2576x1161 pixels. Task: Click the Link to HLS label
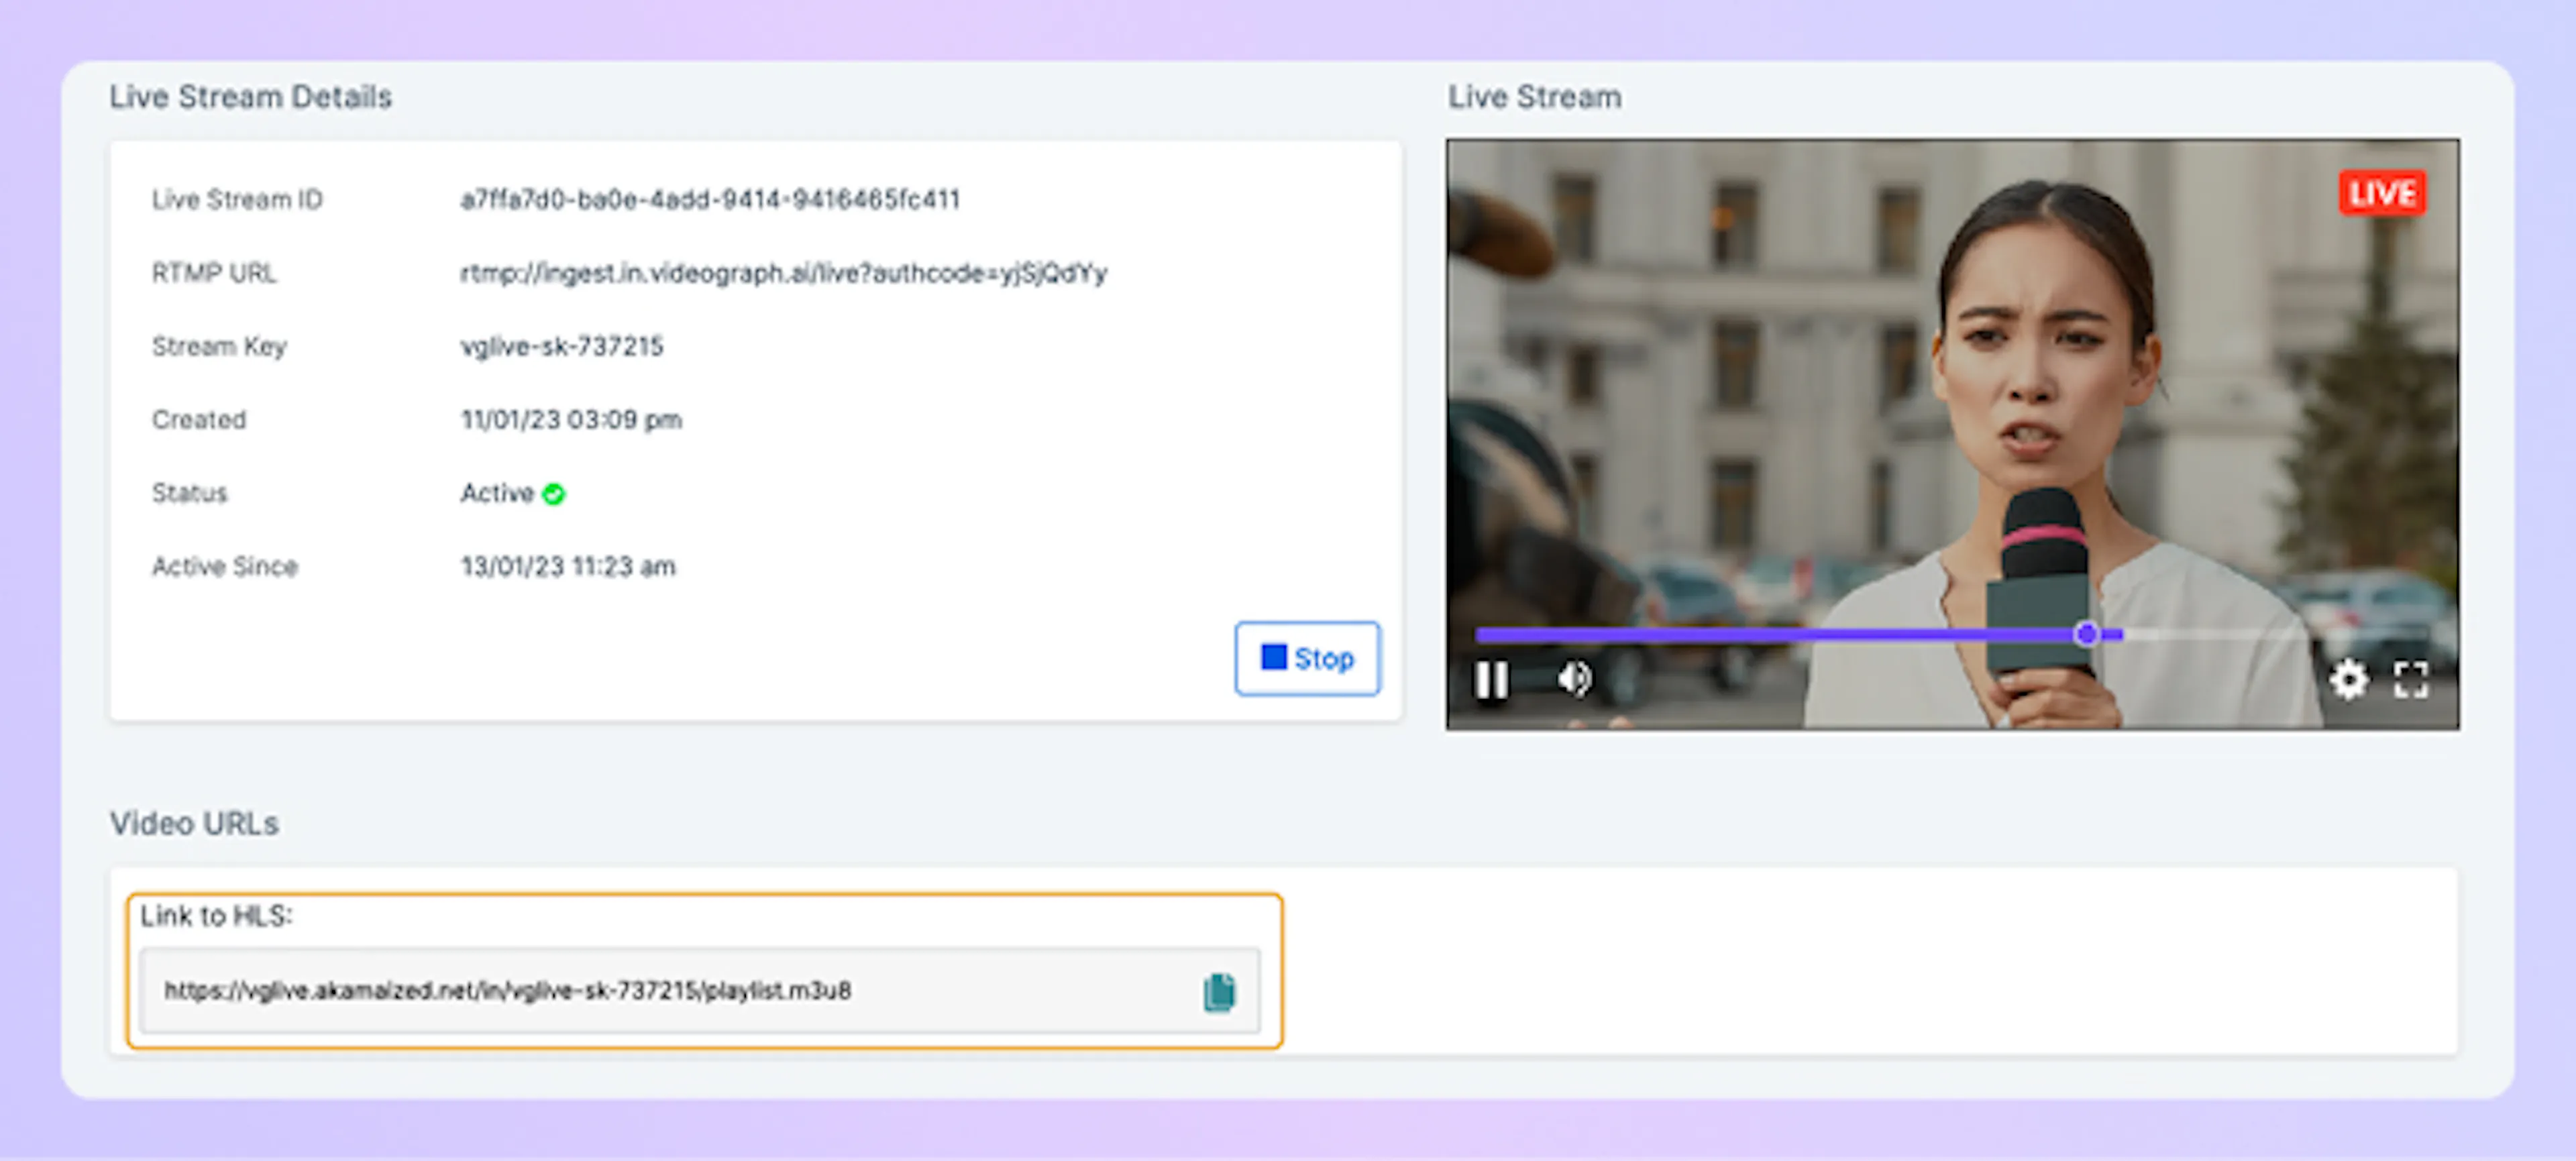(216, 916)
